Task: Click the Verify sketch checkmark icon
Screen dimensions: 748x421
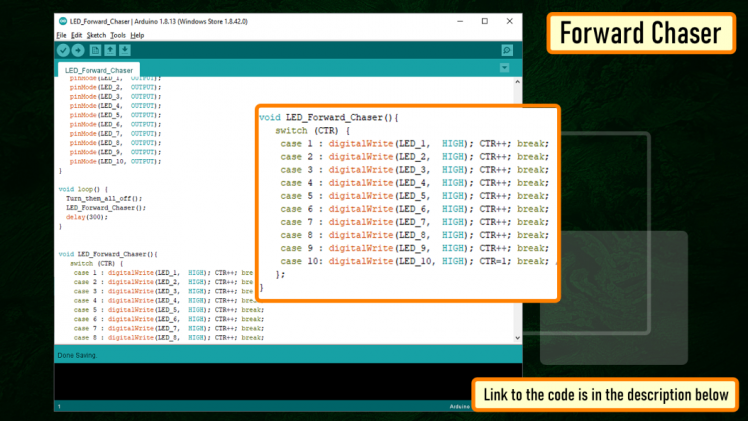Action: pyautogui.click(x=64, y=50)
